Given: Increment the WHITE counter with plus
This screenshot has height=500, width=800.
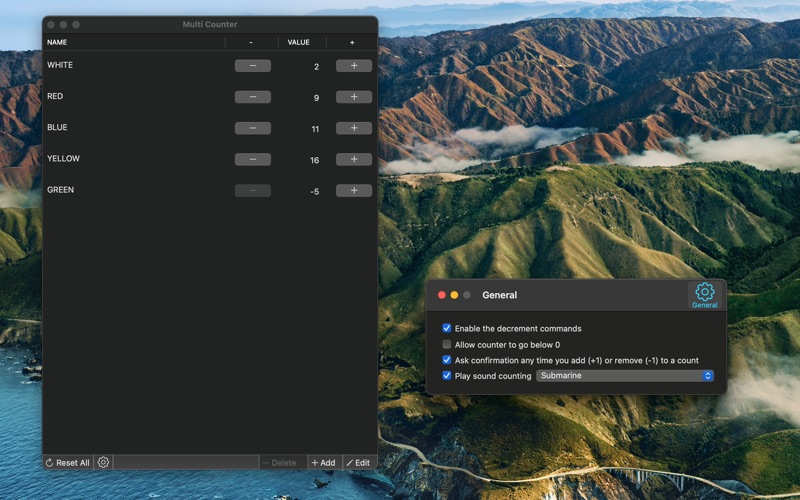Looking at the screenshot, I should pos(353,66).
